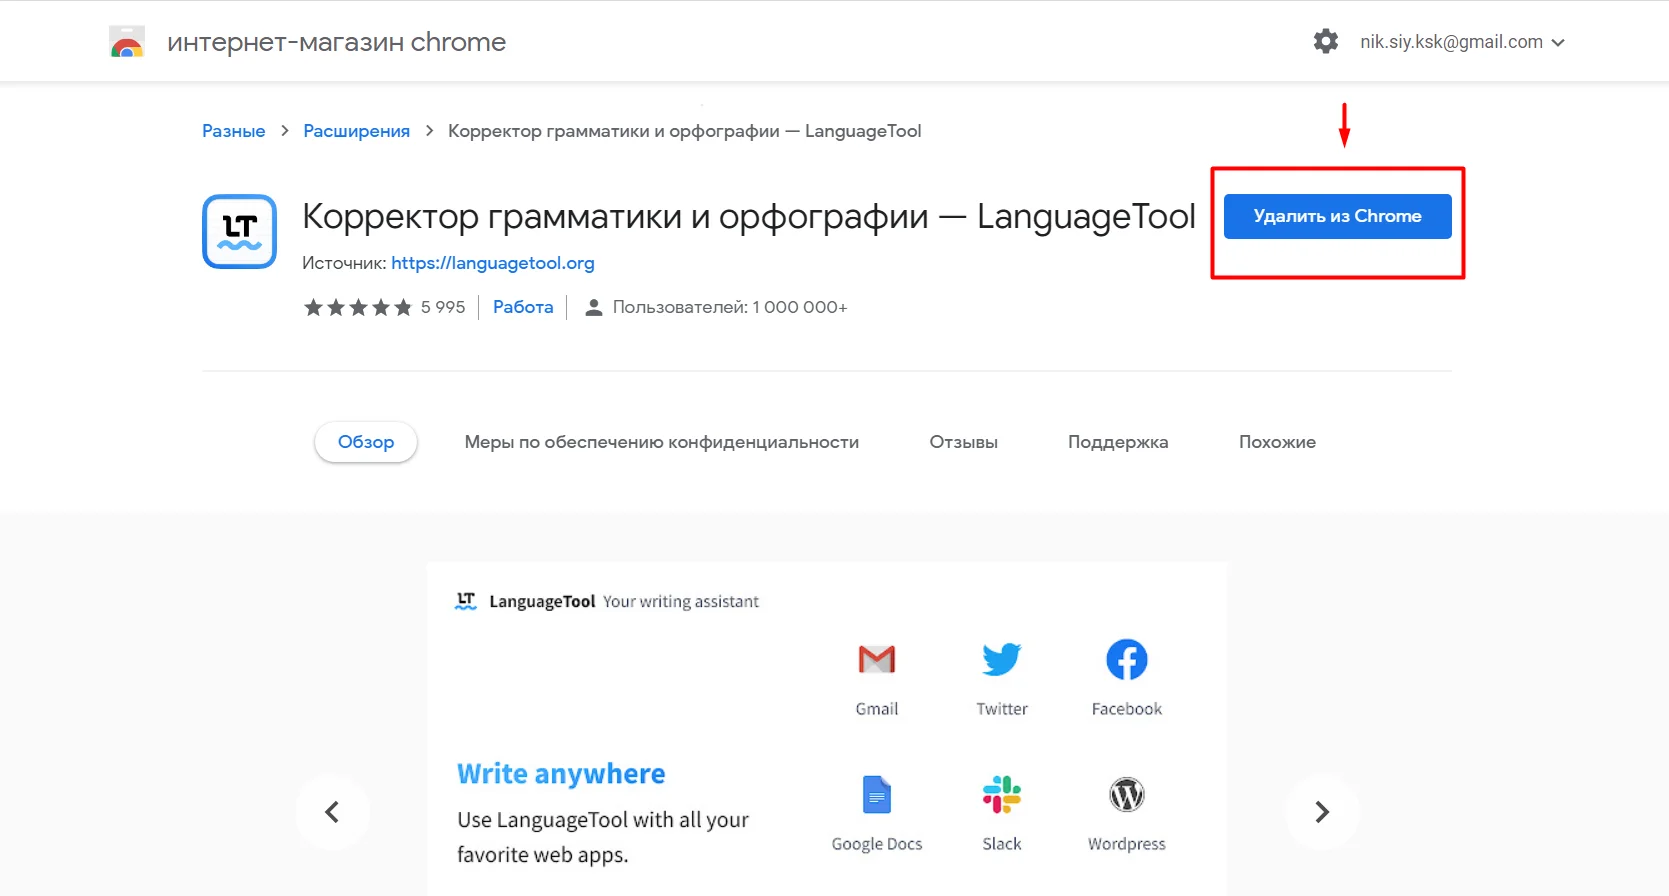The width and height of the screenshot is (1669, 896).
Task: Click the интернет-магазин chrome title
Action: pyautogui.click(x=337, y=42)
